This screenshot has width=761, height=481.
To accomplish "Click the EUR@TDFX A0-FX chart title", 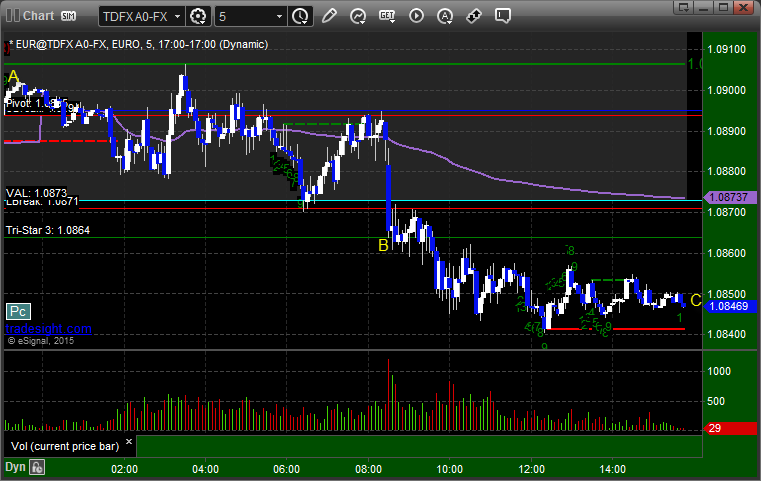I will [138, 44].
